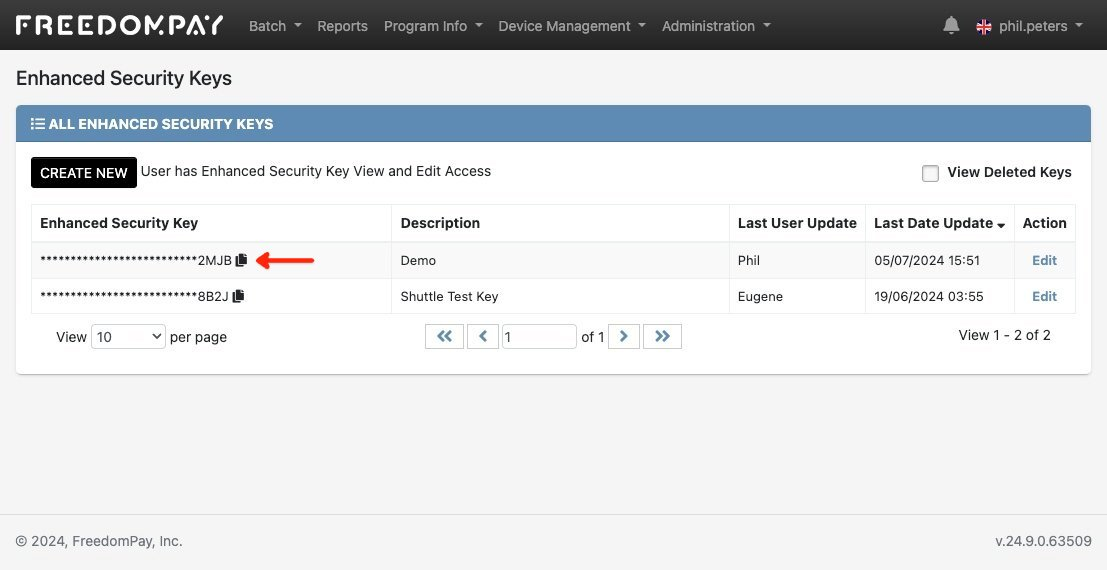
Task: Open the Reports menu item
Action: point(342,26)
